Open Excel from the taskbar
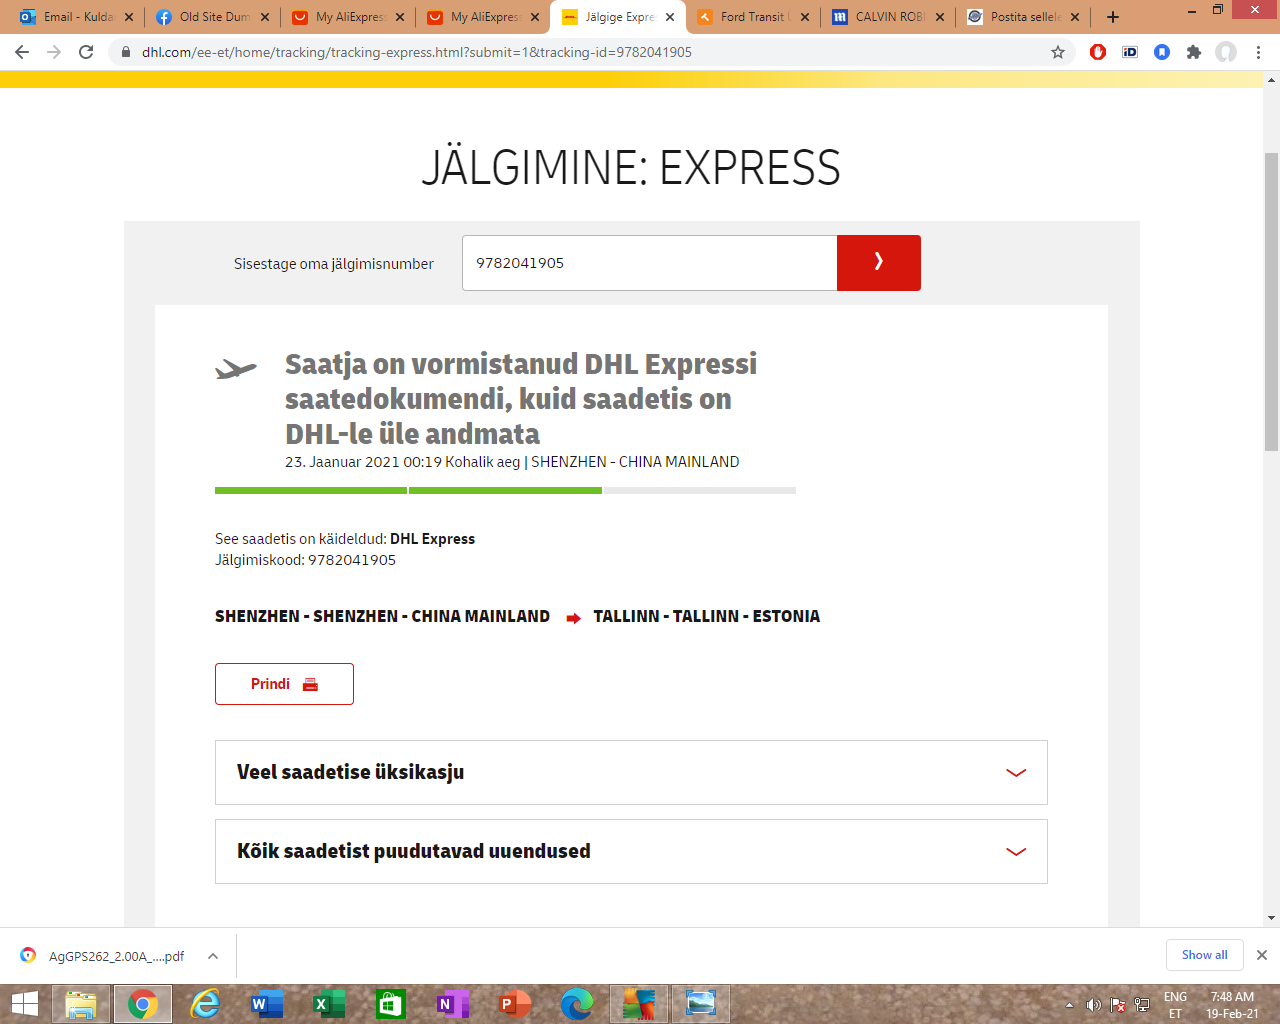The width and height of the screenshot is (1280, 1024). pos(328,1004)
